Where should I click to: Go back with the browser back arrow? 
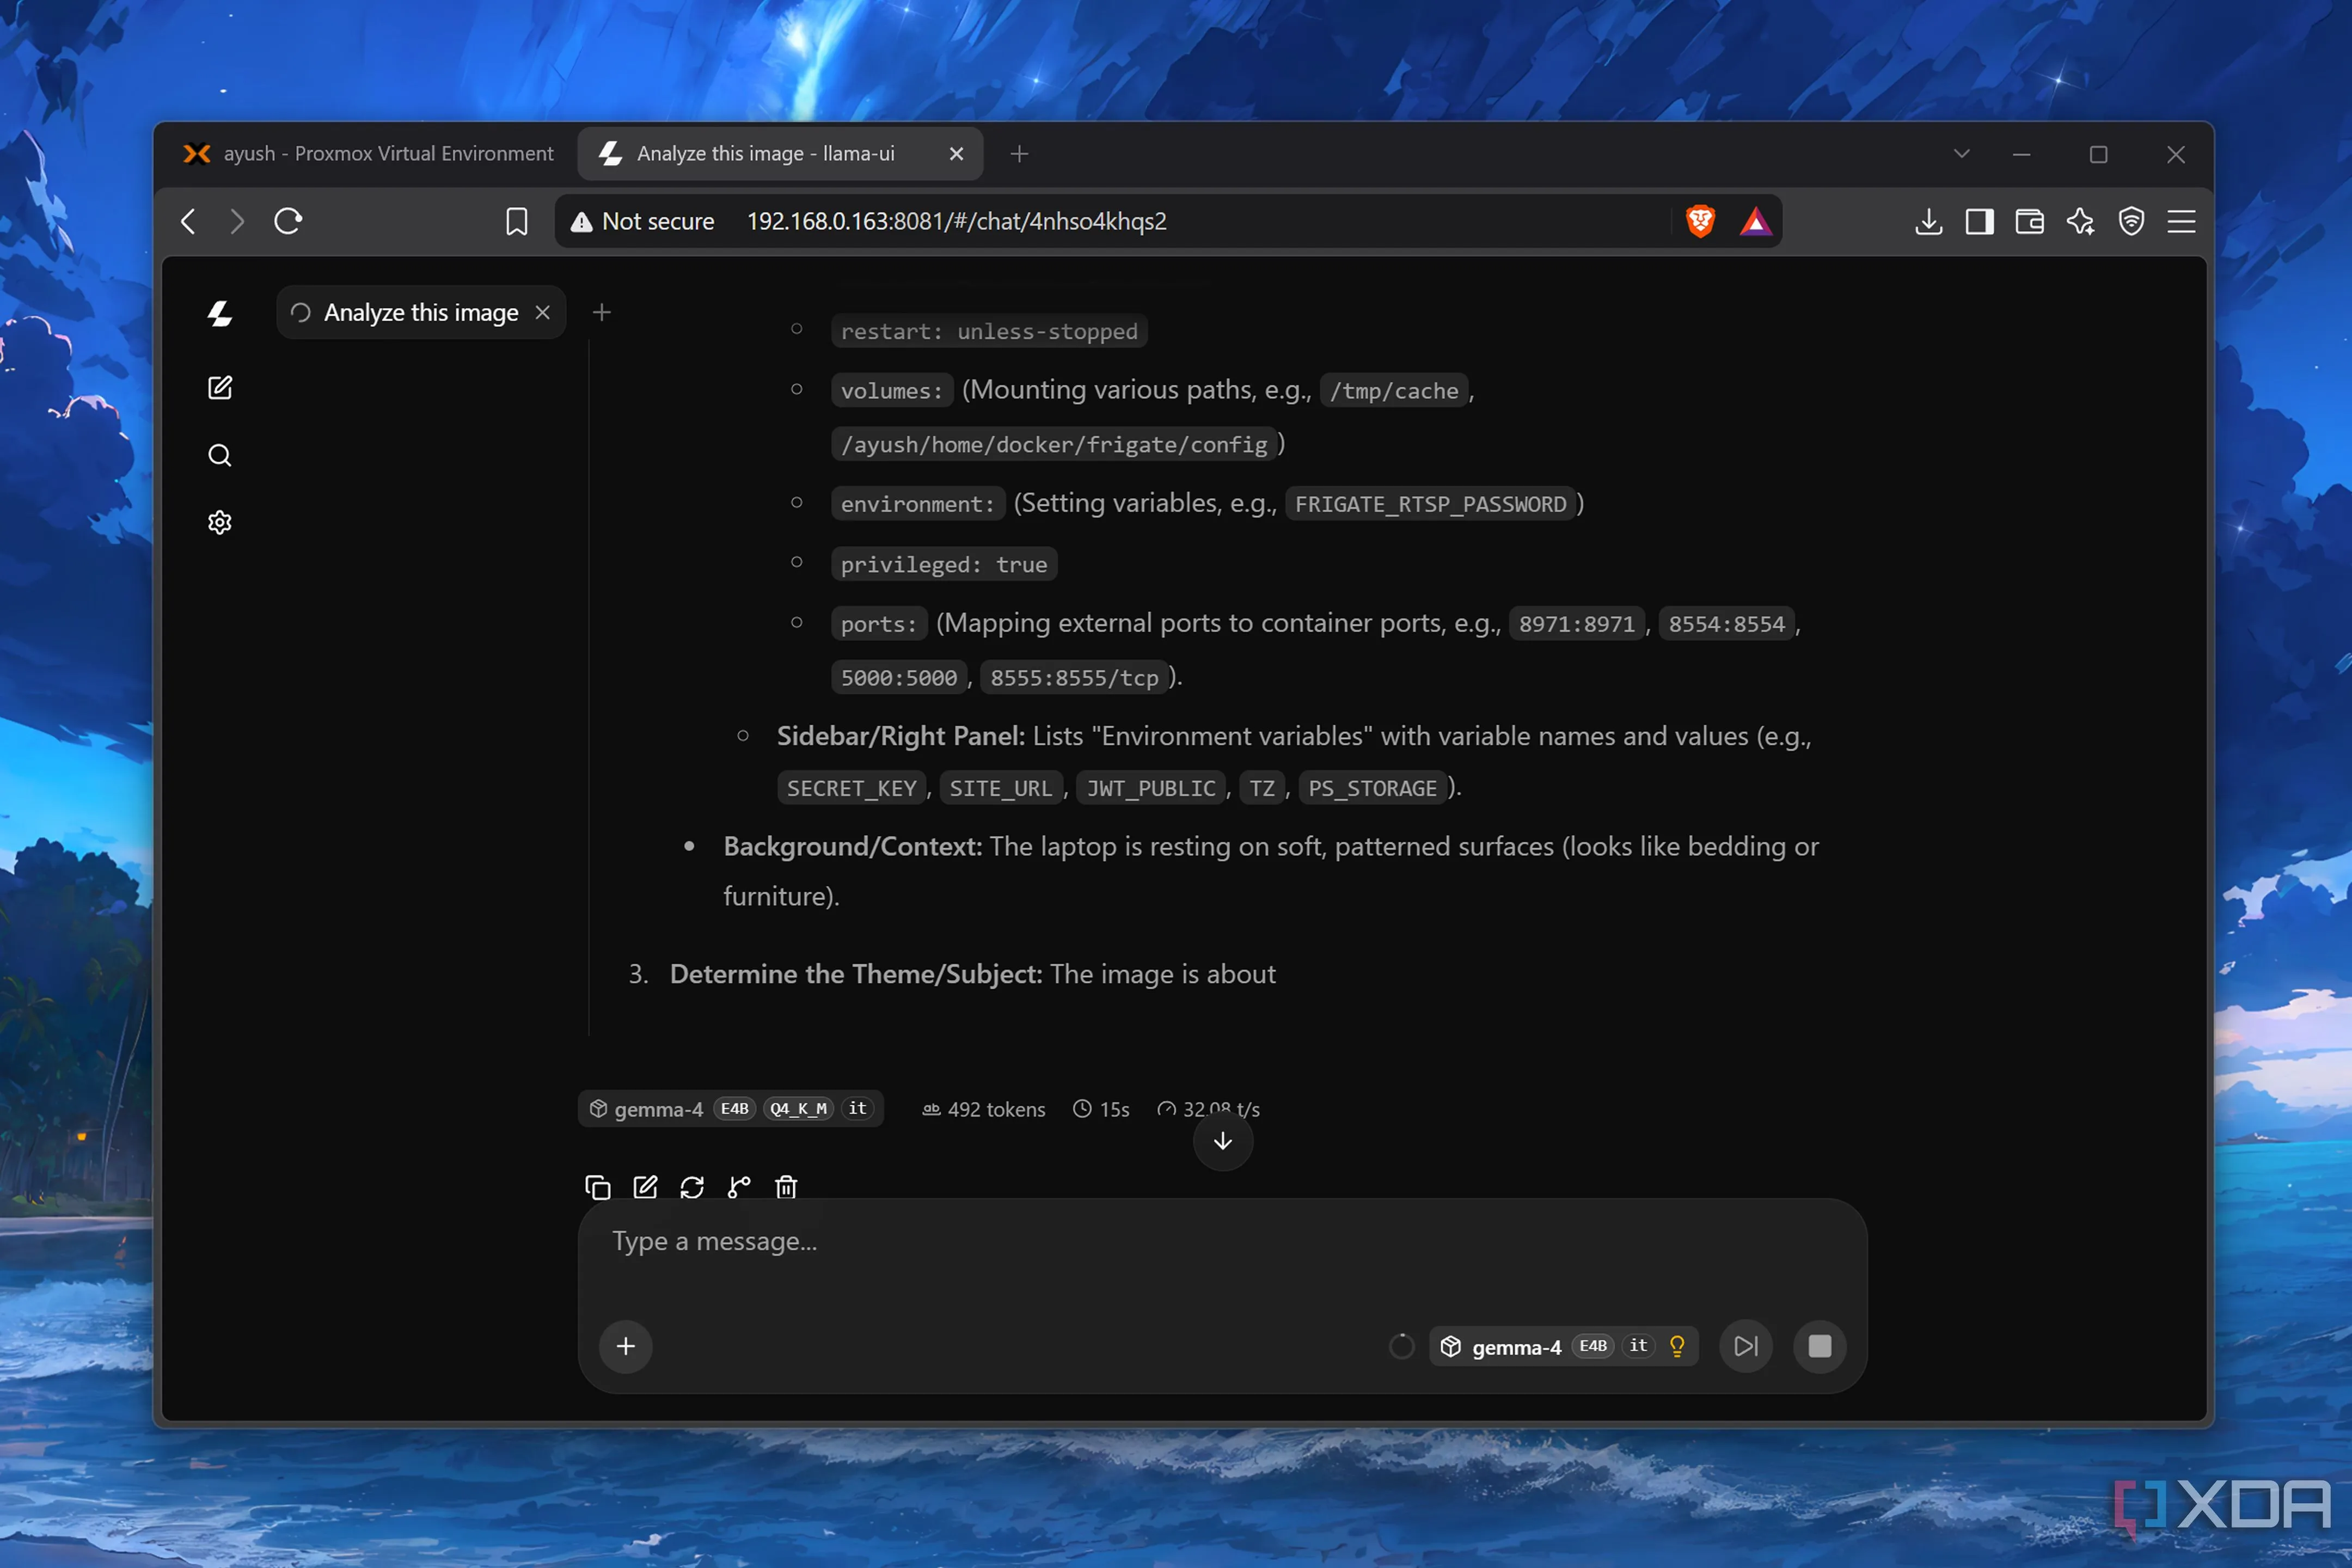click(188, 221)
